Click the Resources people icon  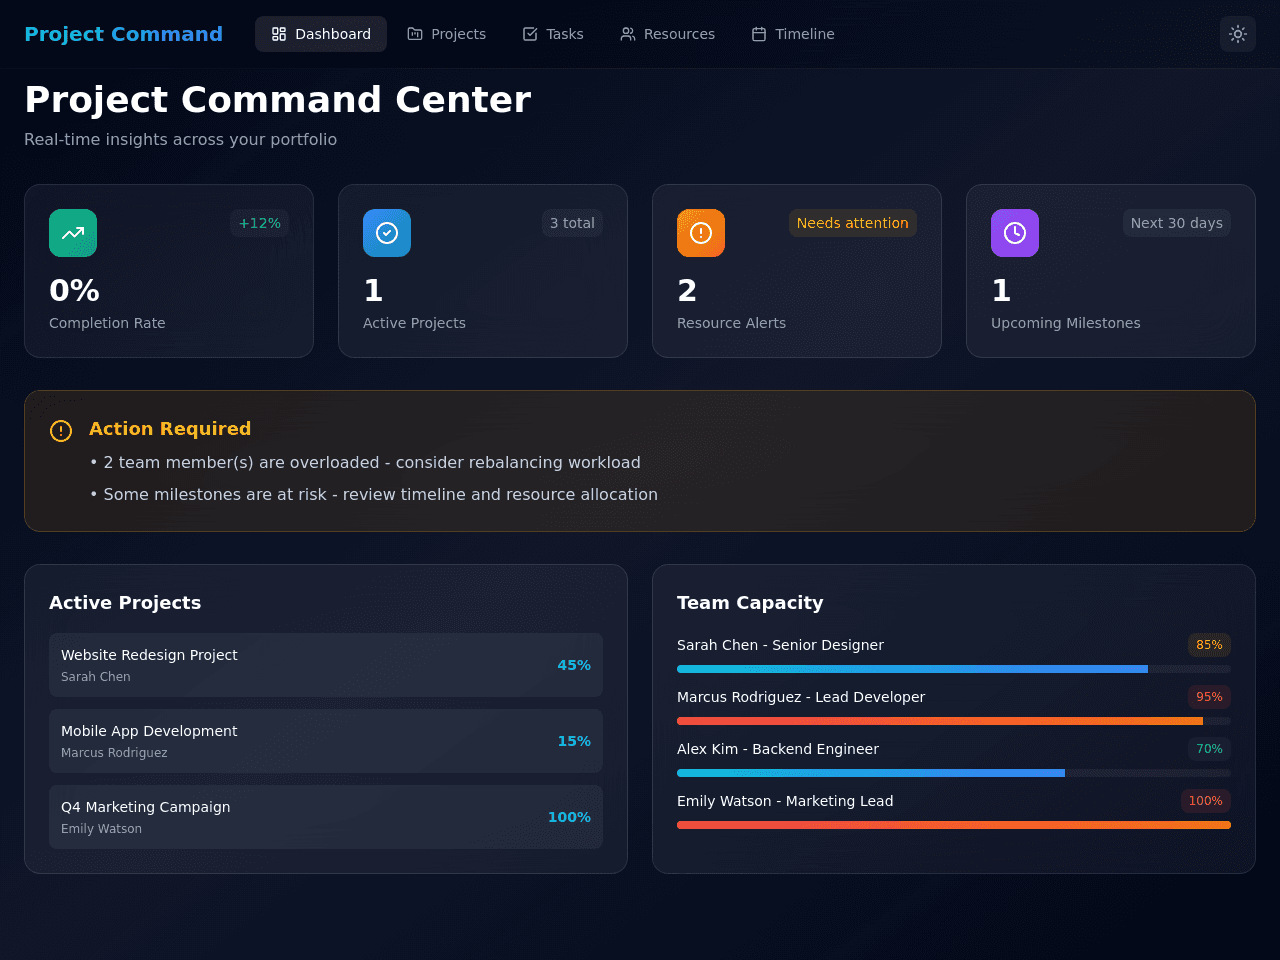[x=628, y=34]
